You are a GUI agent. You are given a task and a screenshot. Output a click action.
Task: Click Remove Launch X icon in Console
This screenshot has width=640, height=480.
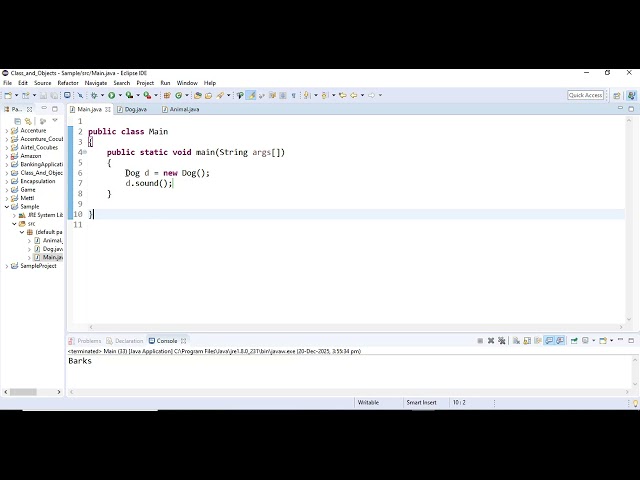tap(491, 341)
